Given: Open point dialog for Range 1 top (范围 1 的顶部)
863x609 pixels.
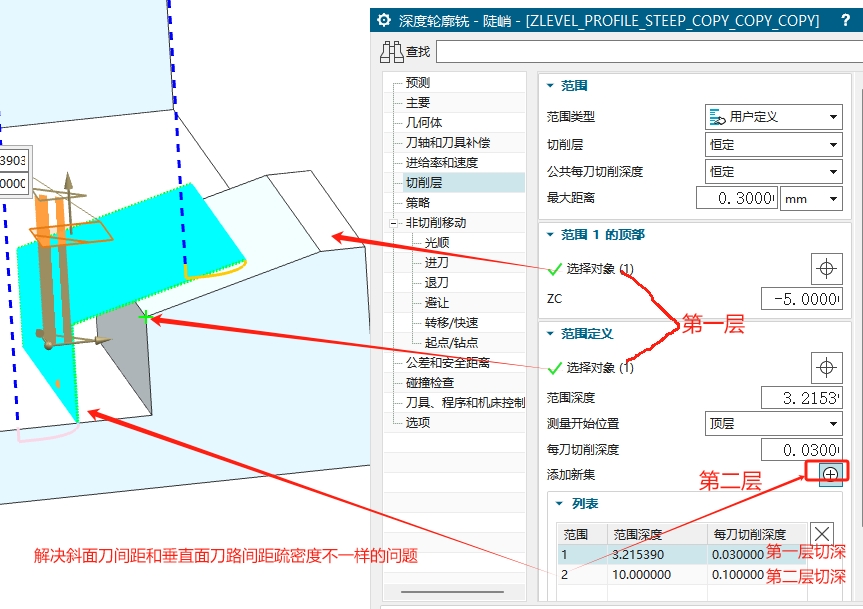Looking at the screenshot, I should click(826, 269).
